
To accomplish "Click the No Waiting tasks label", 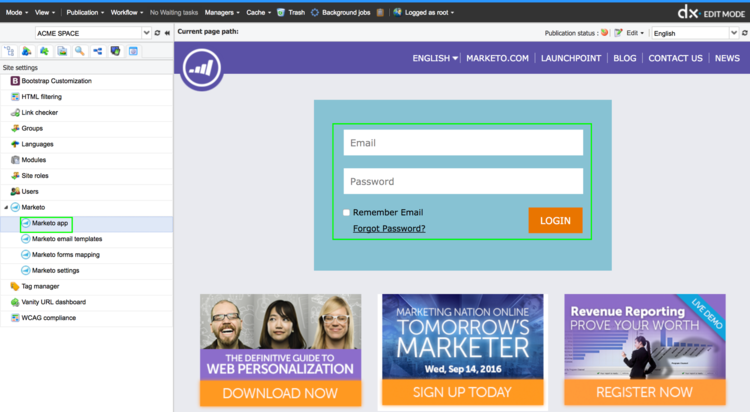I will point(174,12).
